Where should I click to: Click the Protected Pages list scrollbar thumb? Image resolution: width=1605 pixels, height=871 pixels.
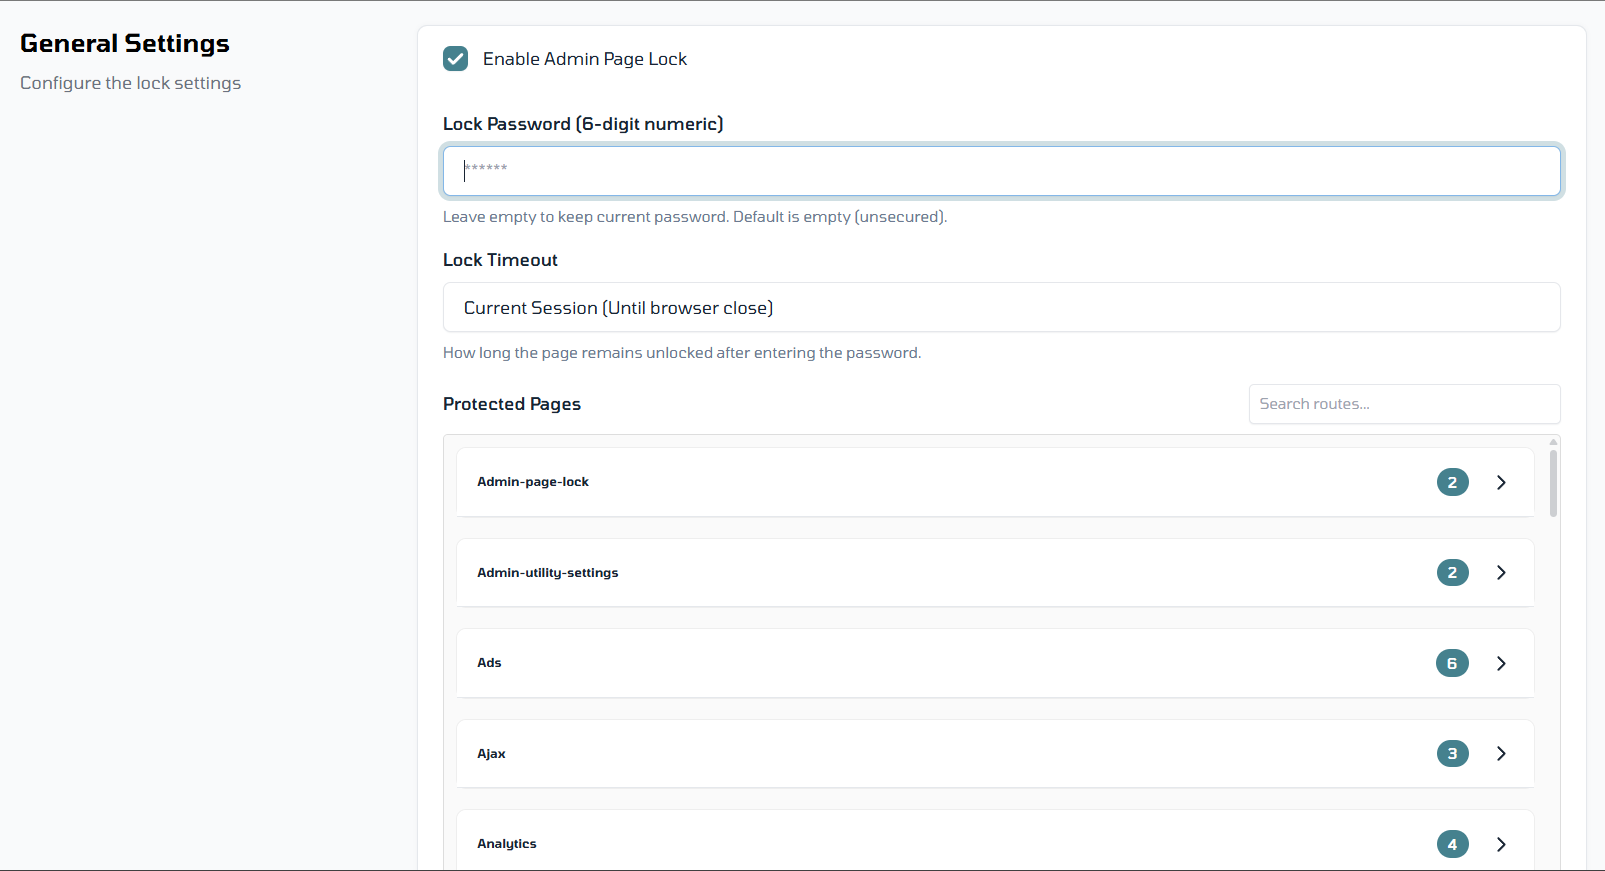point(1553,484)
